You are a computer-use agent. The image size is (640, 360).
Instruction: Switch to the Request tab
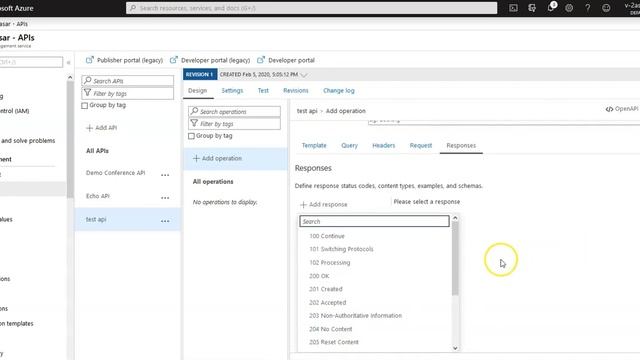pos(421,145)
